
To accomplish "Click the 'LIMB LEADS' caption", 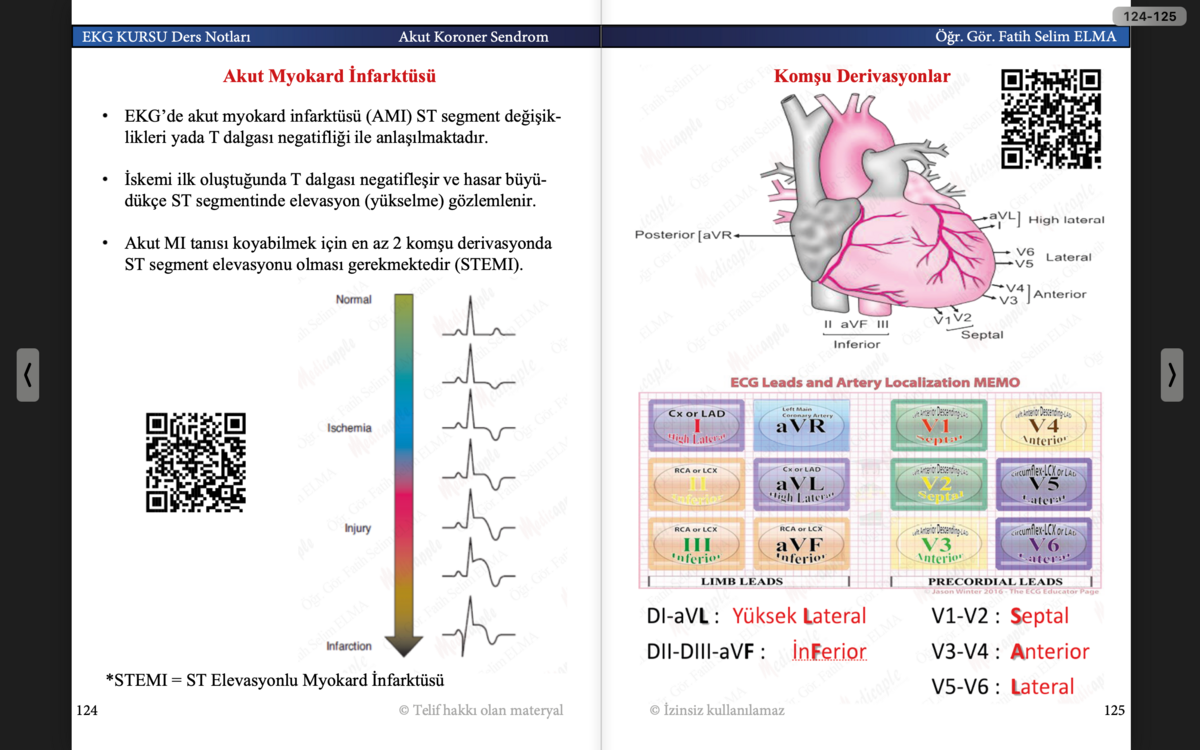I will click(741, 581).
